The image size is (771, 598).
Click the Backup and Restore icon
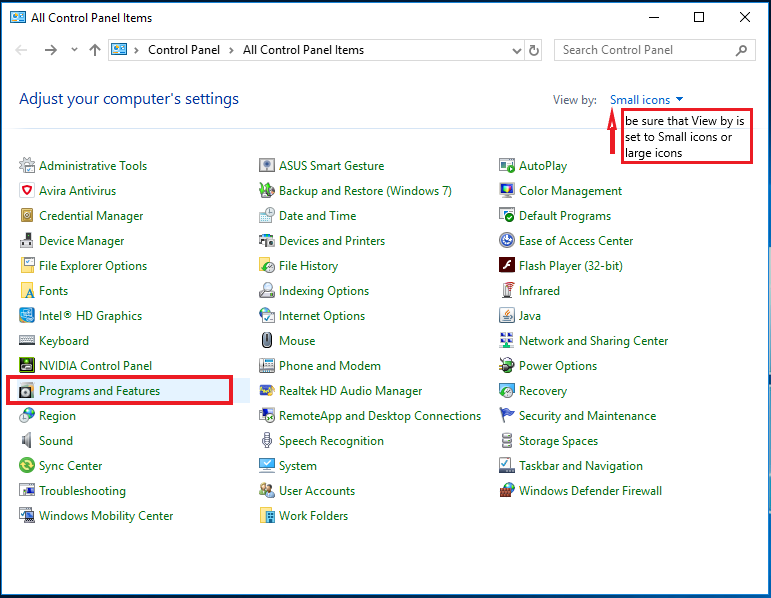(267, 190)
